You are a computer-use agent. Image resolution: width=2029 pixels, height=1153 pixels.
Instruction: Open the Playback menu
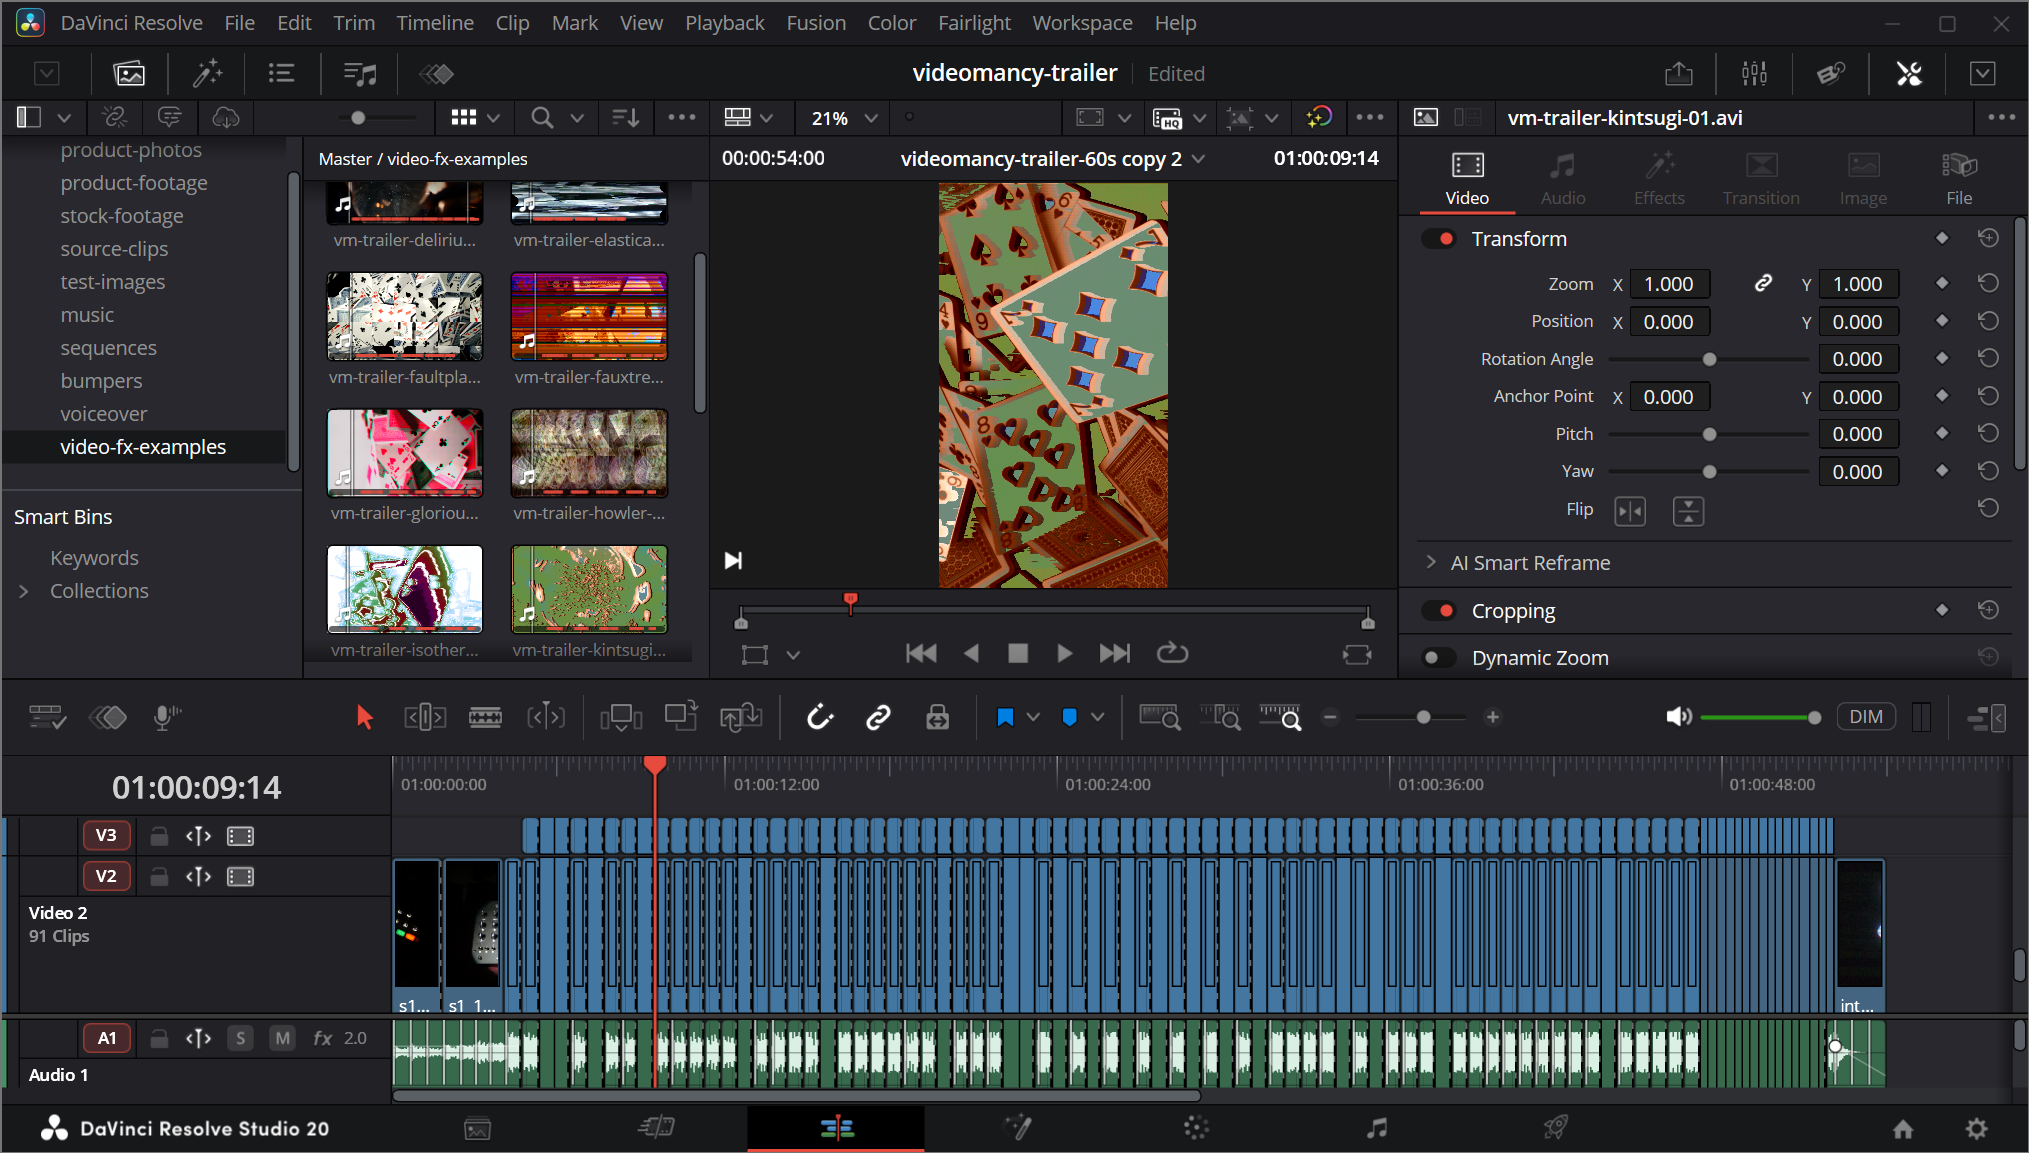(724, 22)
